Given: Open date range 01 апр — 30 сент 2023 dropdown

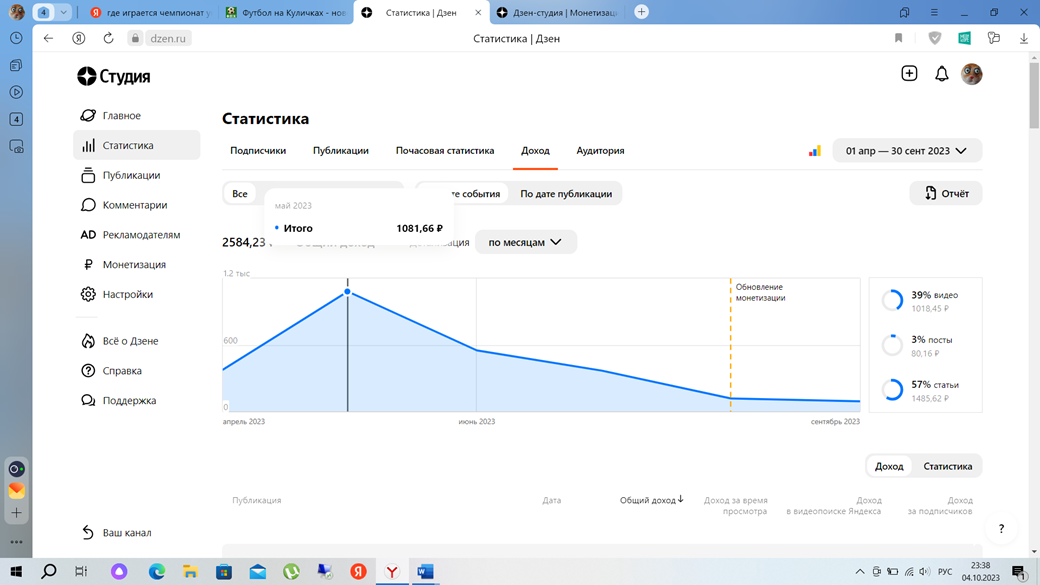Looking at the screenshot, I should [x=907, y=151].
